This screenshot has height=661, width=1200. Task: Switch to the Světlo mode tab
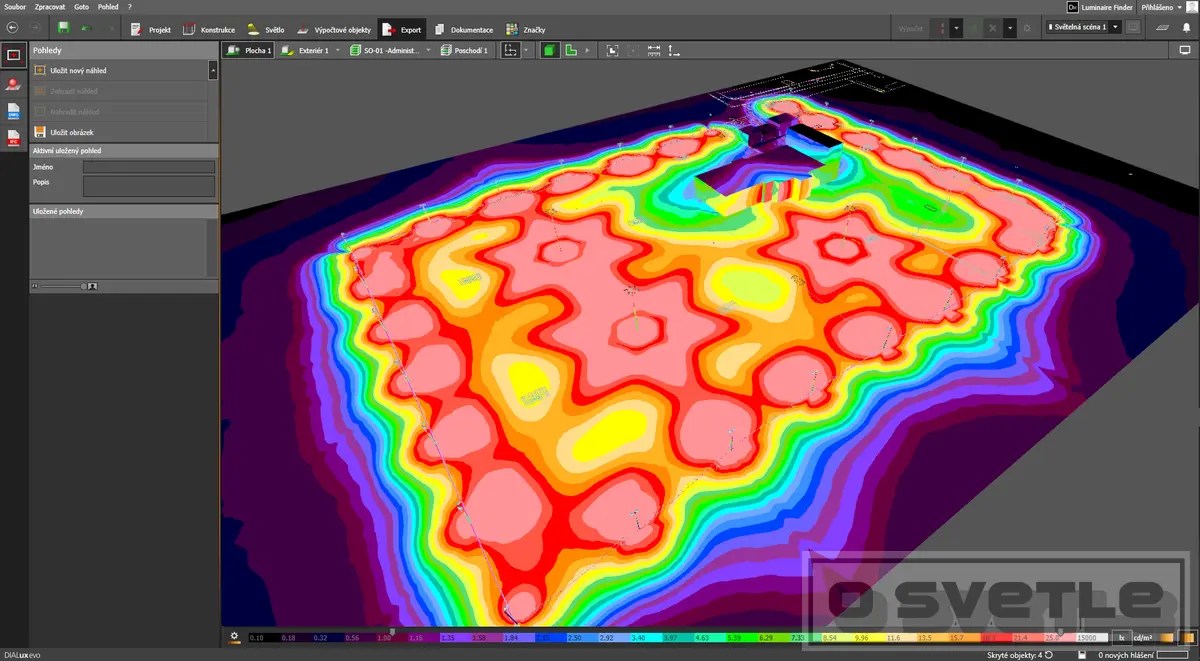pos(266,29)
